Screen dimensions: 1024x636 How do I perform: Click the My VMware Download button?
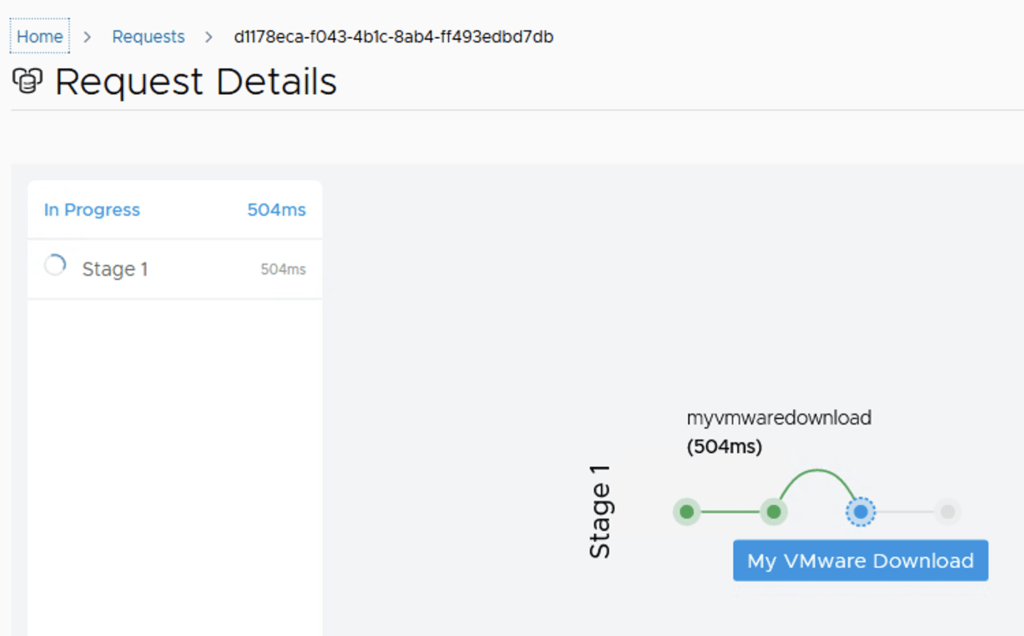tap(860, 561)
